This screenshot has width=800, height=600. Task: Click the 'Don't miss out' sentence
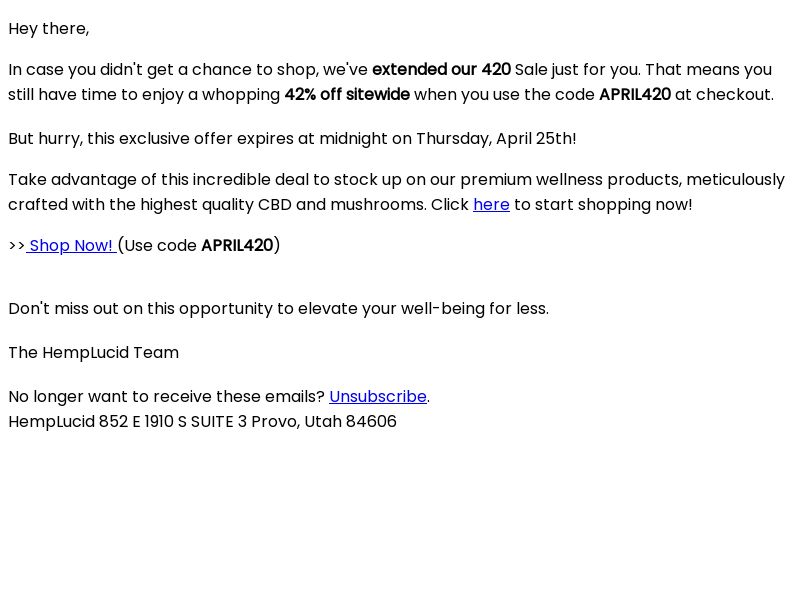point(279,309)
